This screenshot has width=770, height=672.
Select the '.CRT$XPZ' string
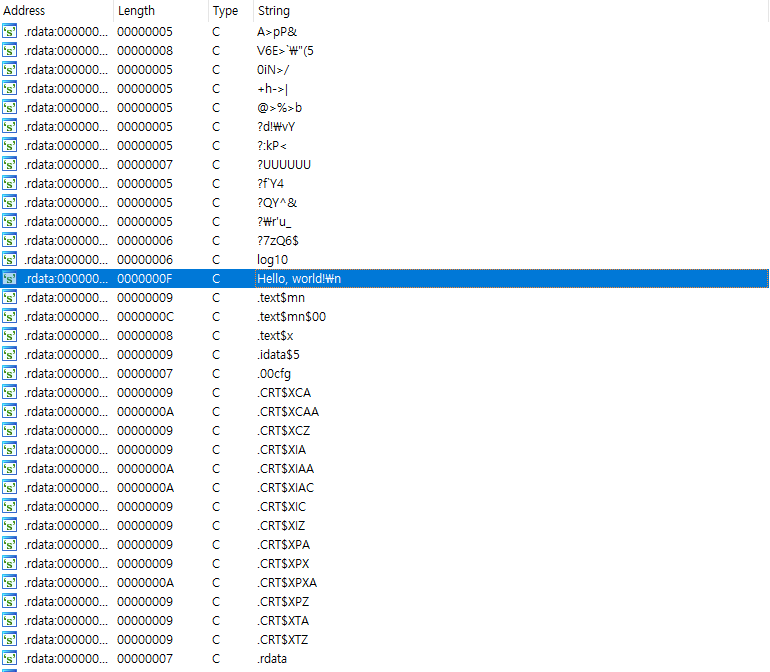[283, 602]
